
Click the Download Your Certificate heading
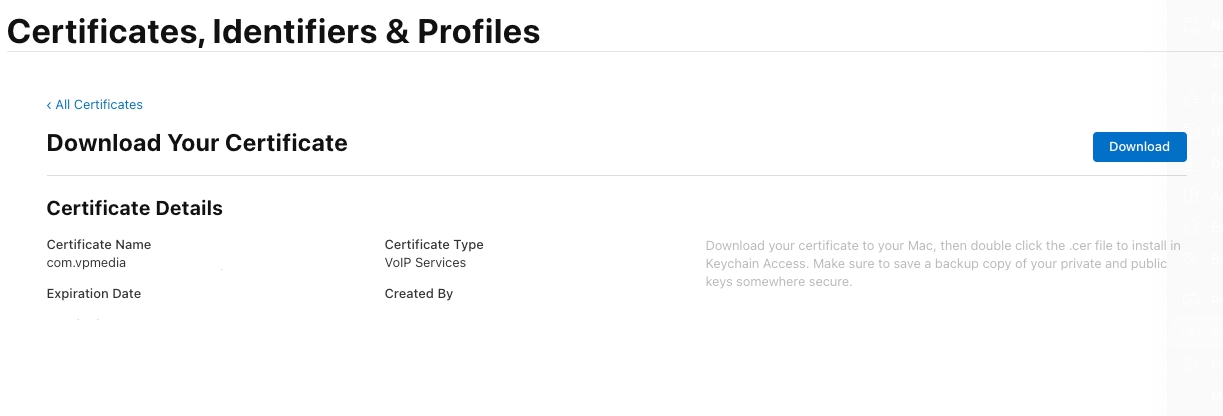197,143
